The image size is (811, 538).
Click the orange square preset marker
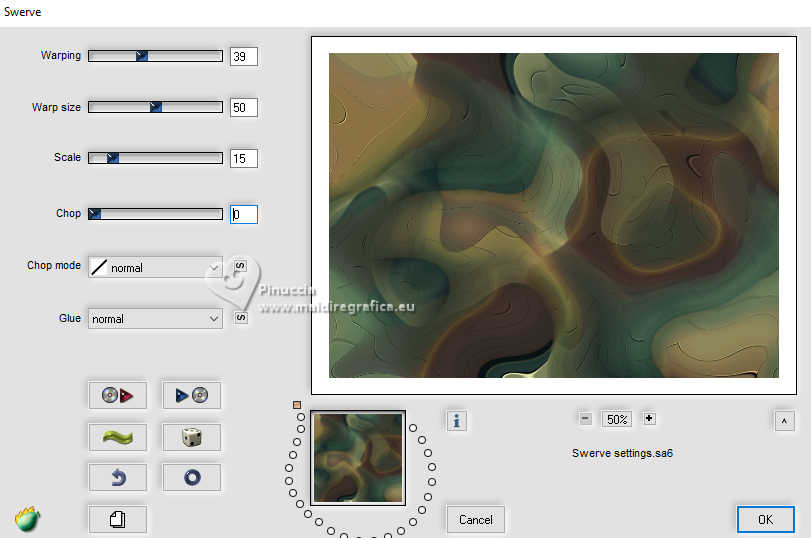tap(297, 405)
